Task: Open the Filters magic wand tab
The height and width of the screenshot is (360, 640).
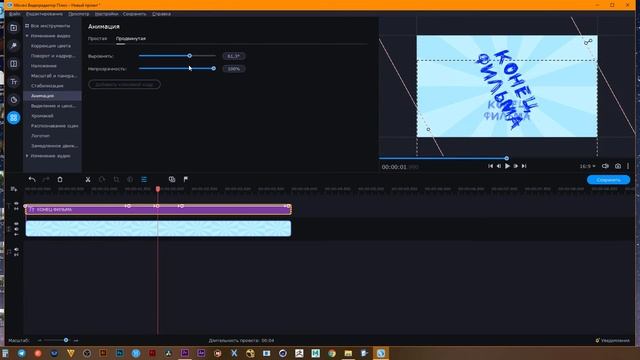Action: (13, 46)
